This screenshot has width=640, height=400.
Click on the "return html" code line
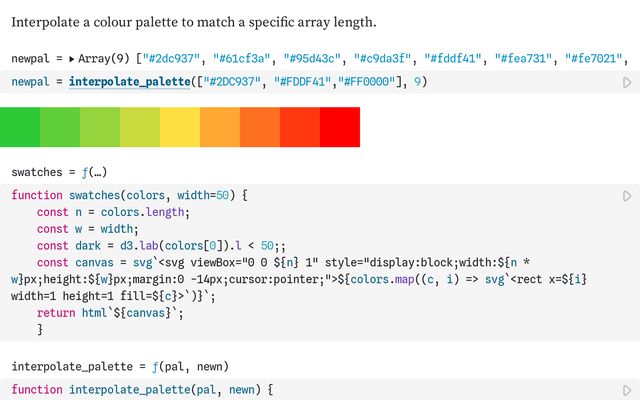[x=110, y=313]
